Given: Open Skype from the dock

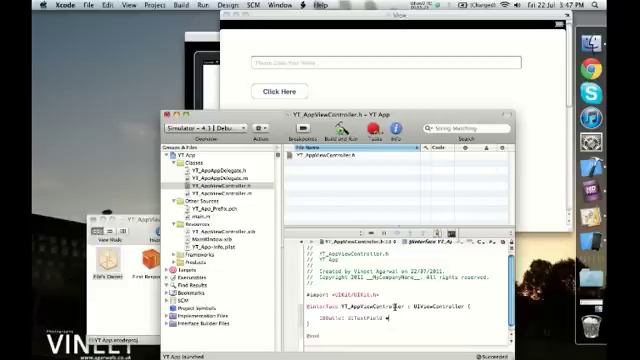Looking at the screenshot, I should tap(591, 93).
